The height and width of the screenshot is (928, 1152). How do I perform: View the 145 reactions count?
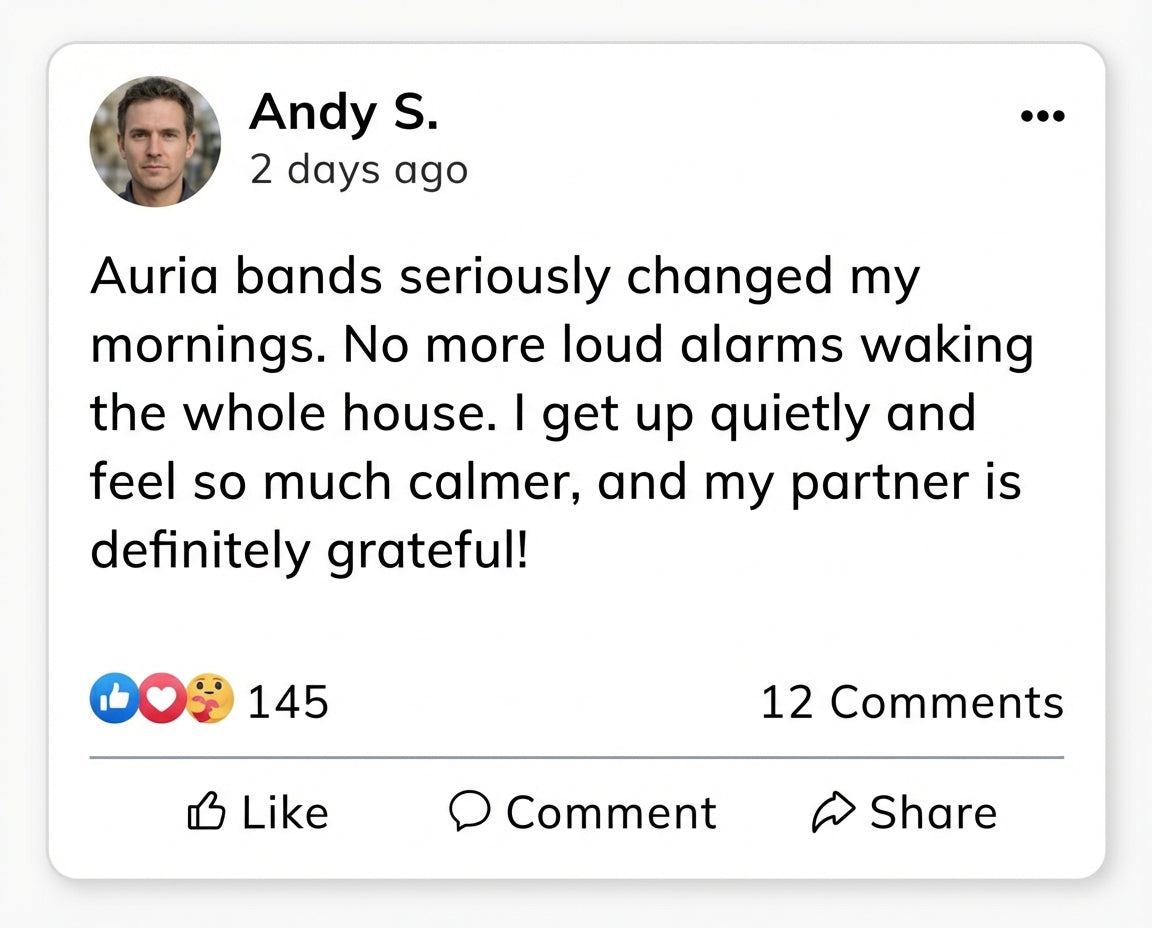pyautogui.click(x=288, y=702)
